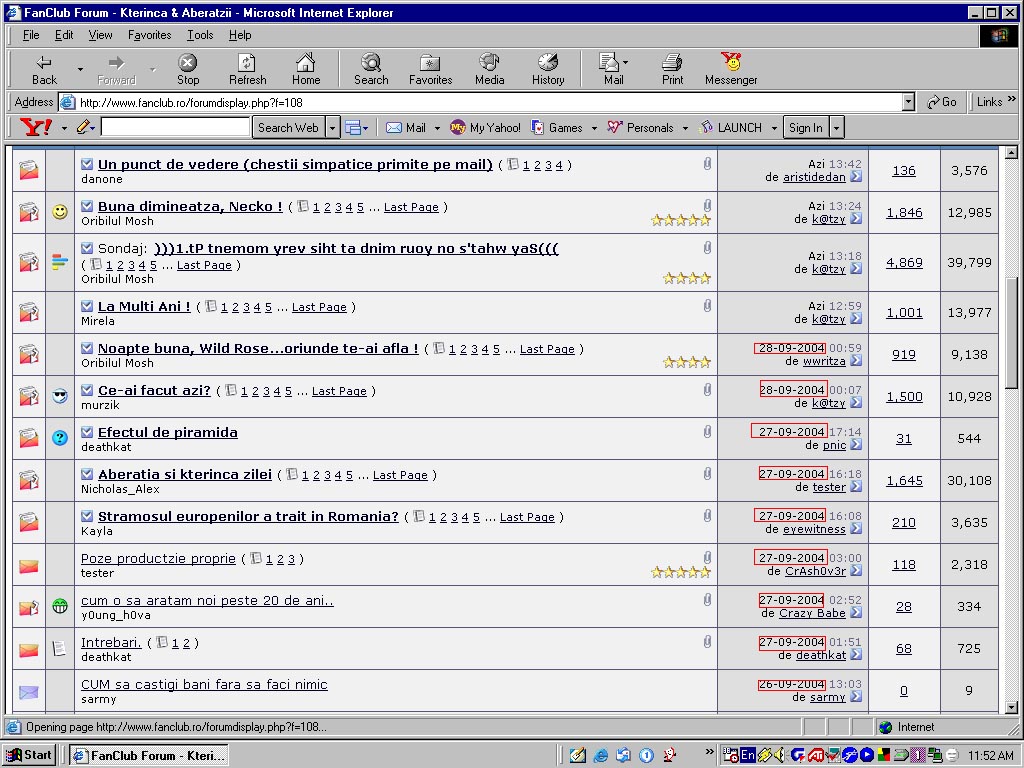Toggle checkbox icon before Efectul de piramida
The height and width of the screenshot is (768, 1024).
pos(87,432)
